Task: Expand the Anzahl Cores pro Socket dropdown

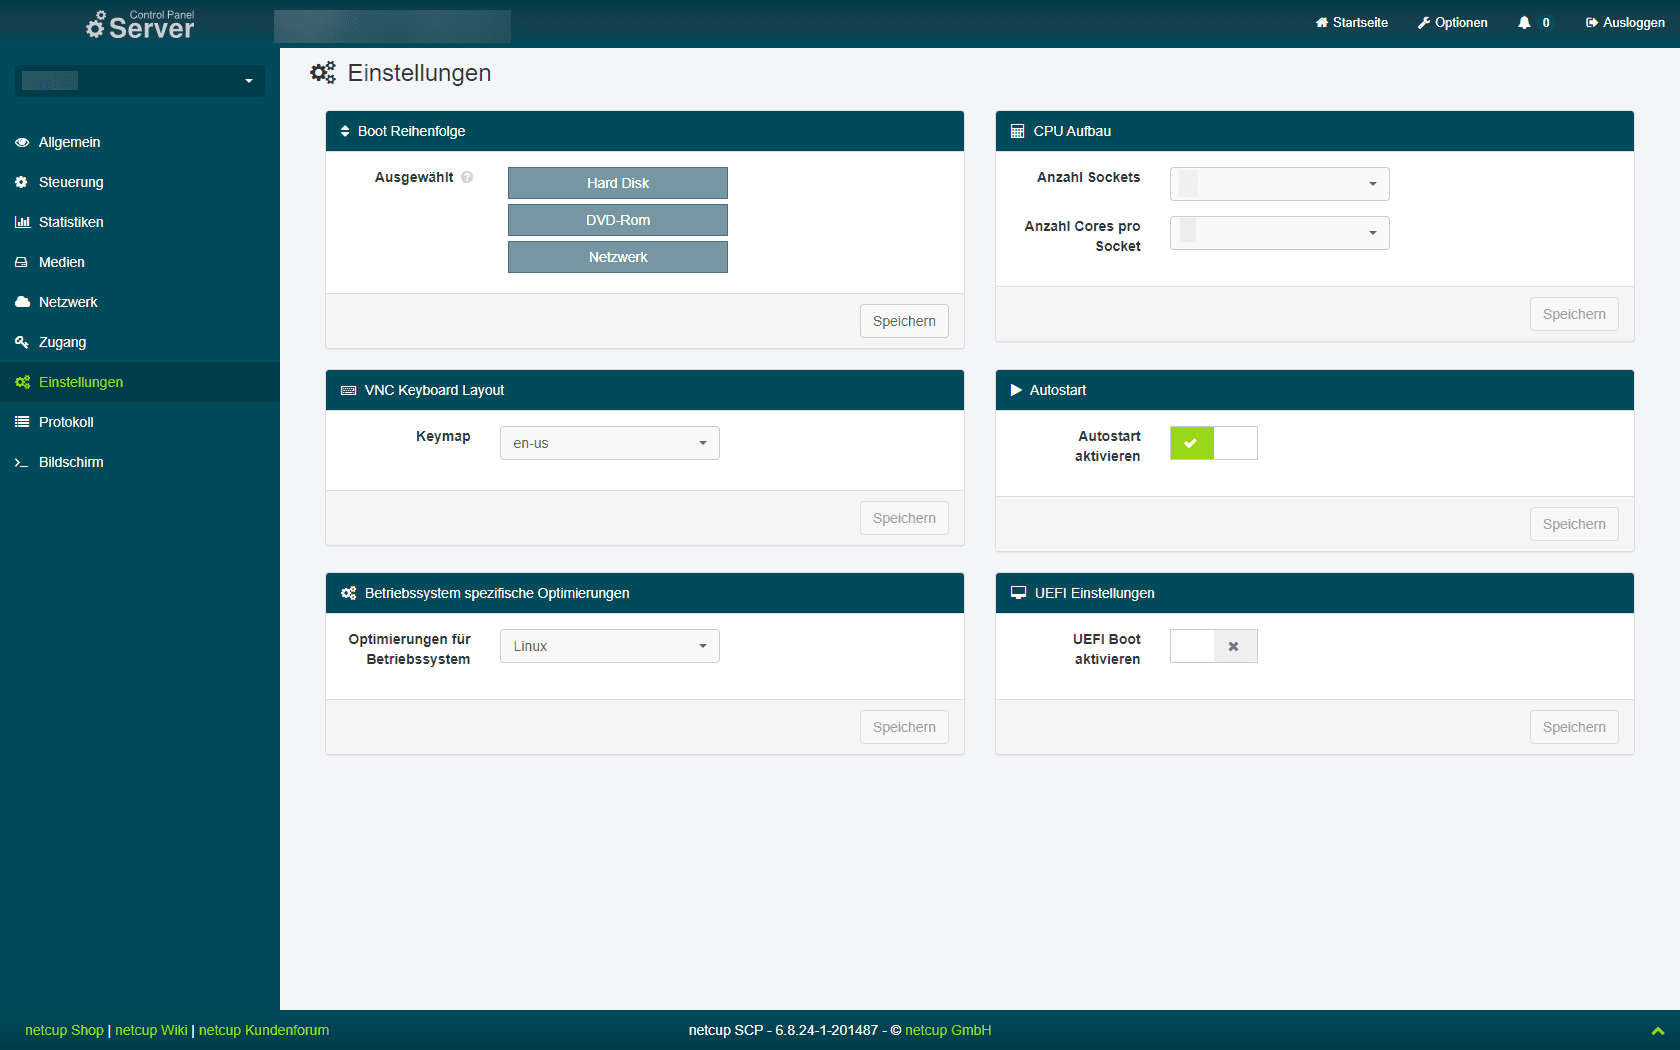Action: coord(1279,233)
